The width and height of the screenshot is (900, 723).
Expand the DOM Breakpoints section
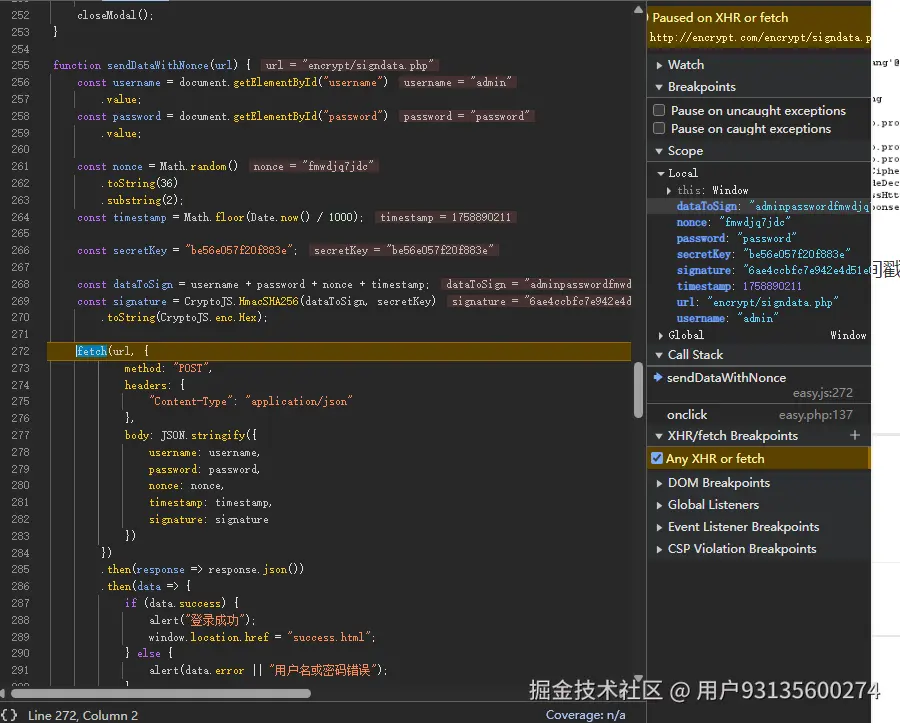[659, 484]
